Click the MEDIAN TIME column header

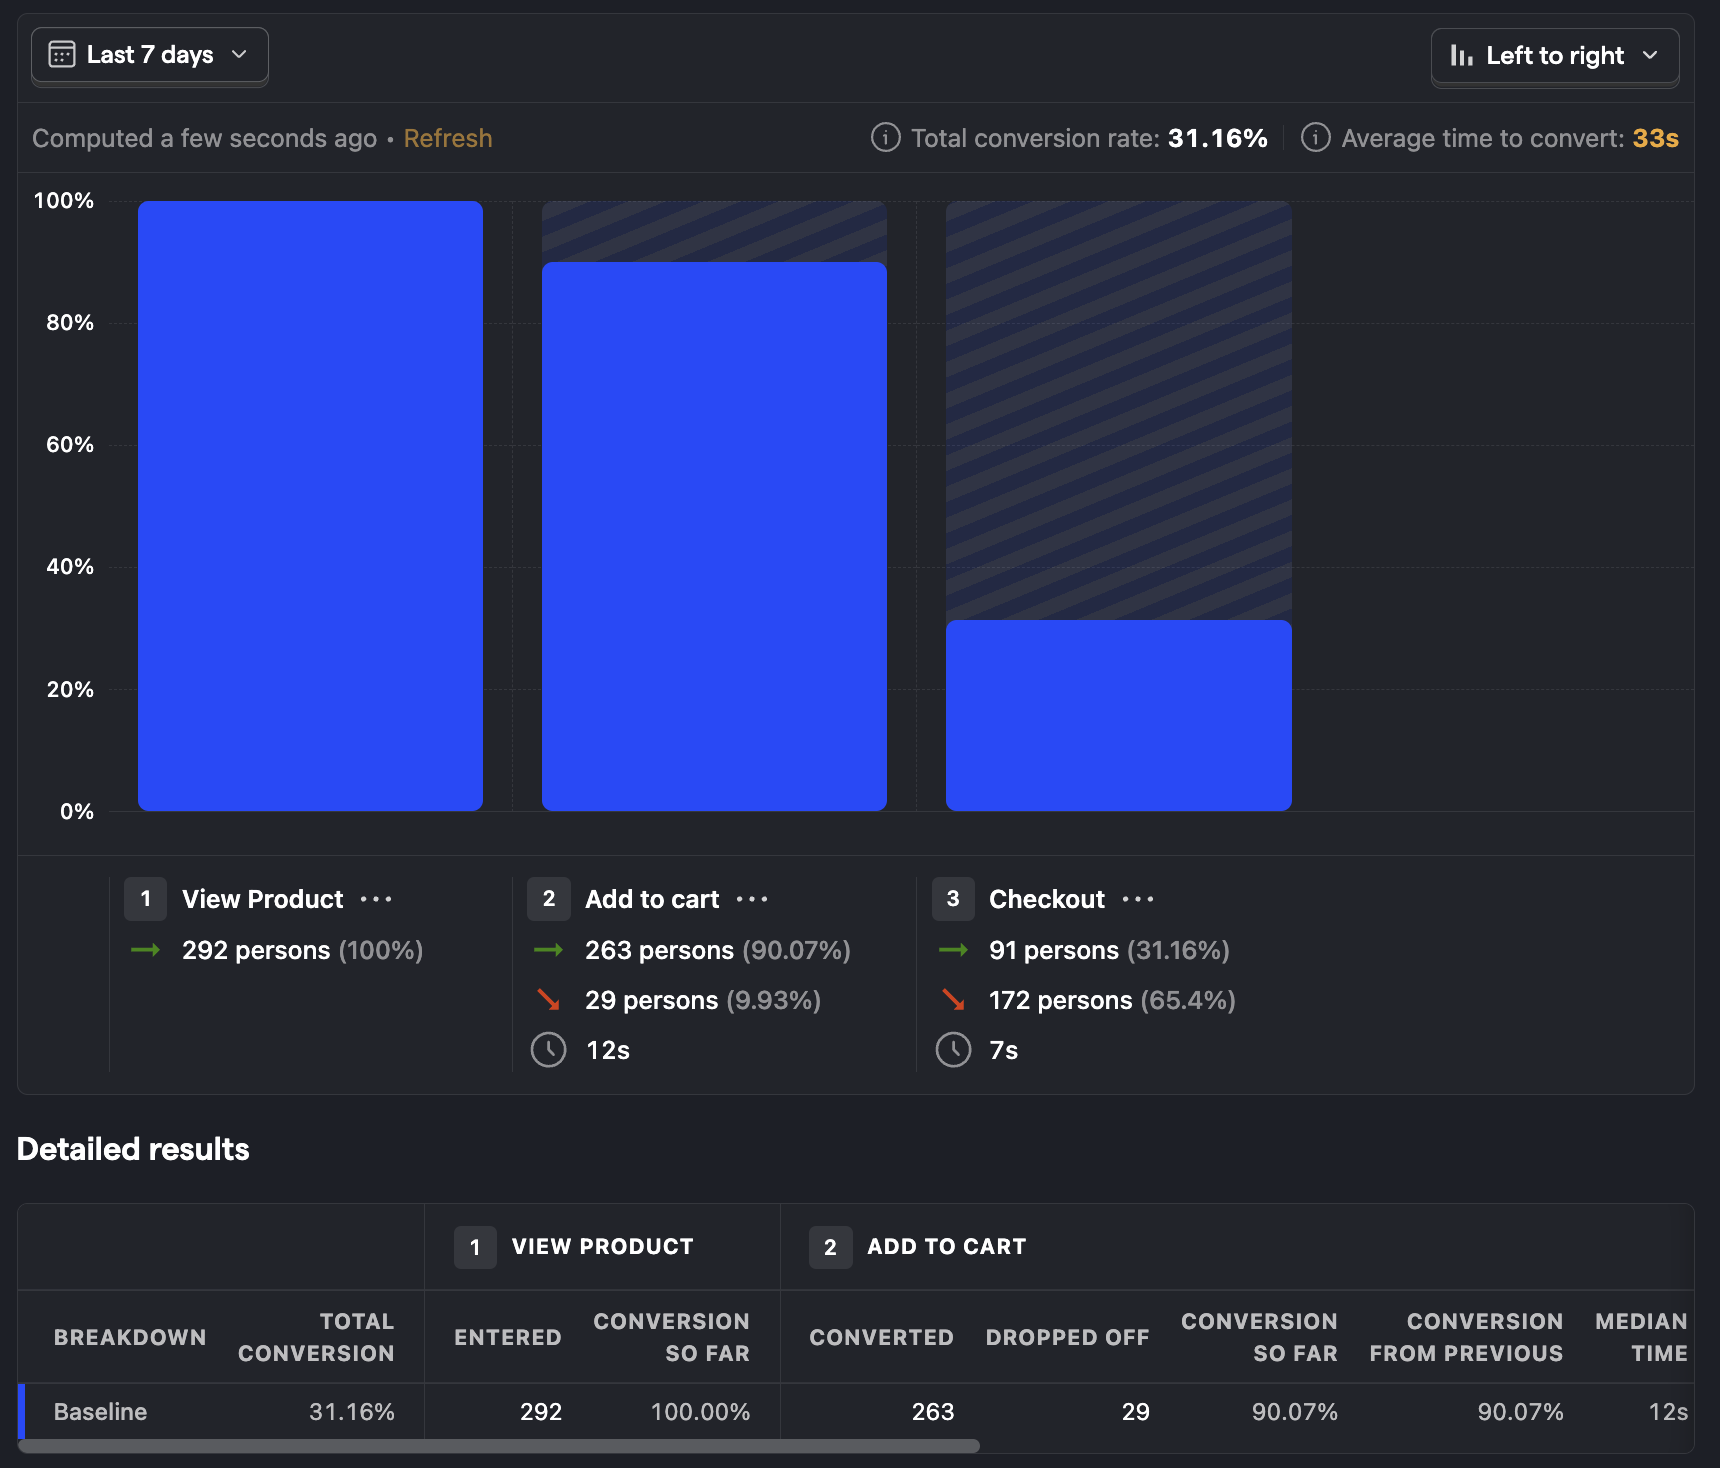[1641, 1337]
